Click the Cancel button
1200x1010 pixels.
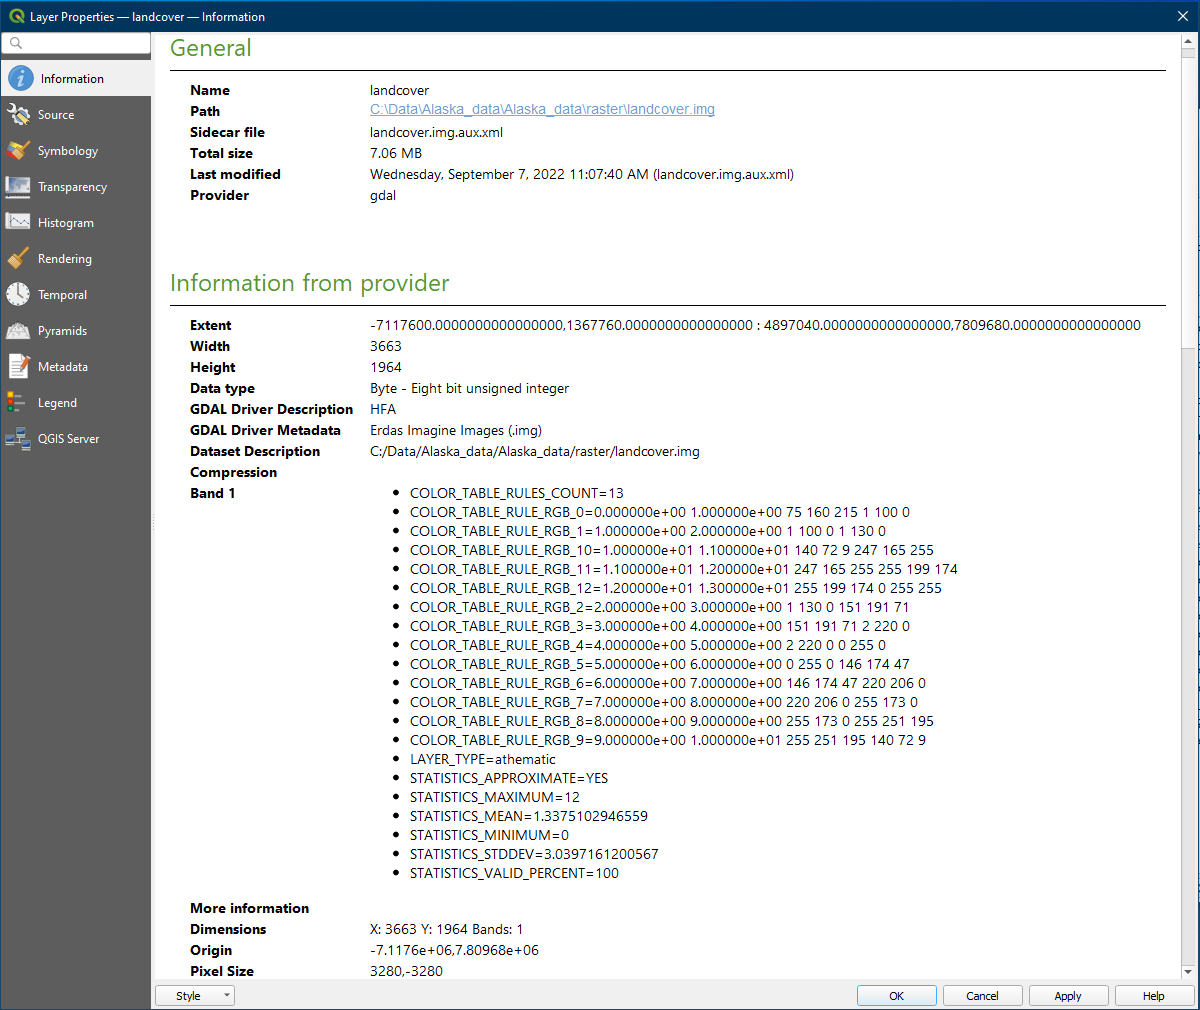[x=982, y=996]
